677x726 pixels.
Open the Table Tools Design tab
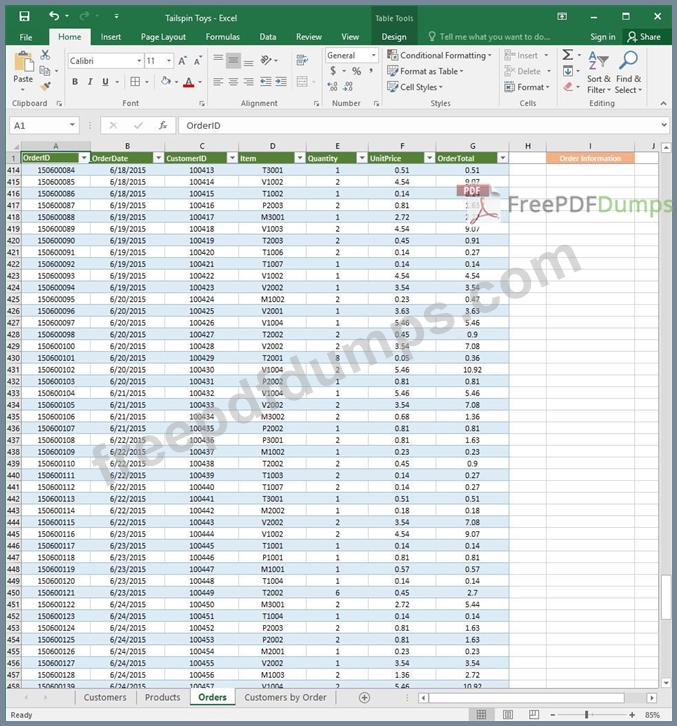pos(394,37)
